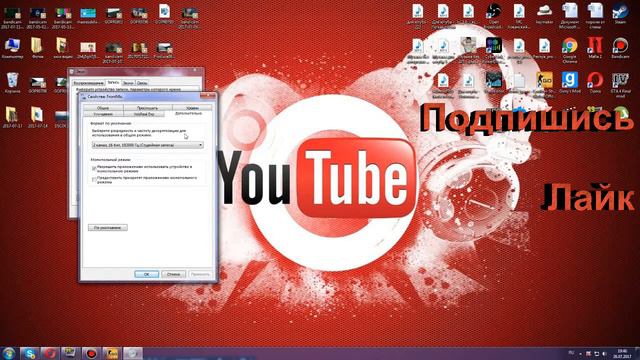Viewport: 640px width, 360px height.
Task: Switch to the Общие tab
Action: (x=103, y=108)
